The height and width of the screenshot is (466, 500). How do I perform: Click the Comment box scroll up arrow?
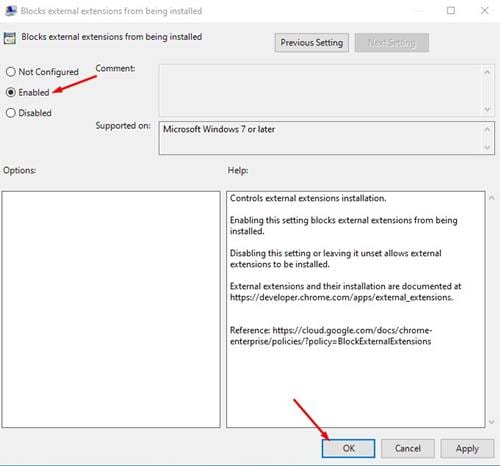coord(487,72)
